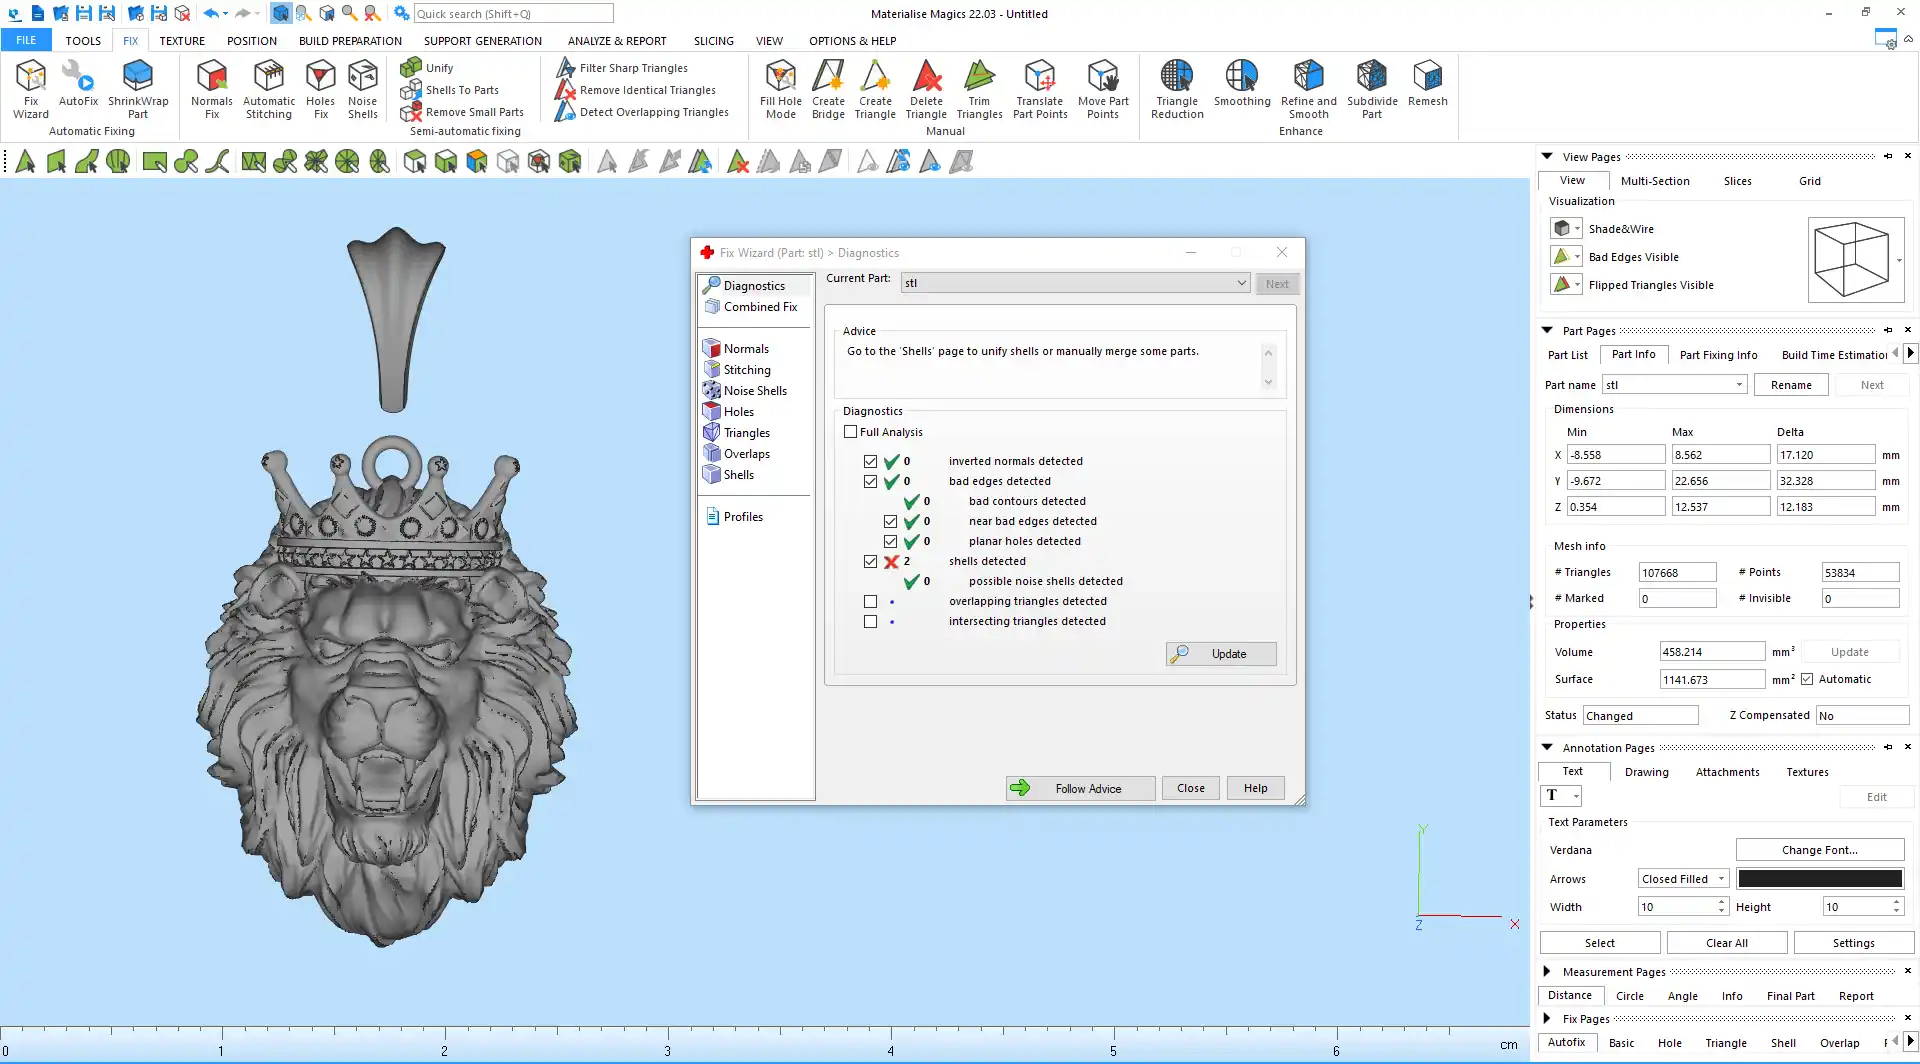Uncheck shells detected checkbox
1920x1064 pixels.
[x=870, y=561]
